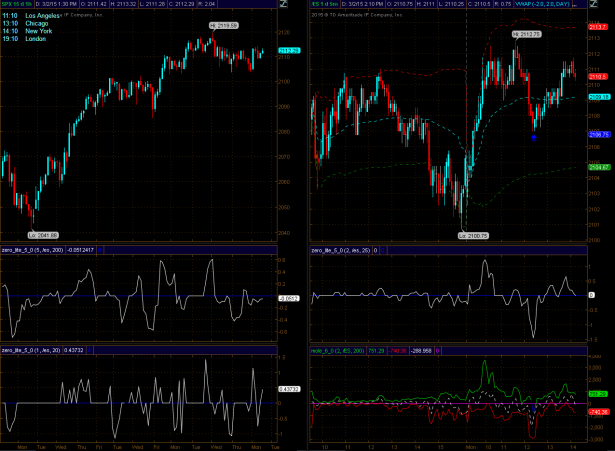Click the zero_lite_5_0 (5, /es, 200) study label
Image resolution: width=615 pixels, height=451 pixels.
(33, 250)
